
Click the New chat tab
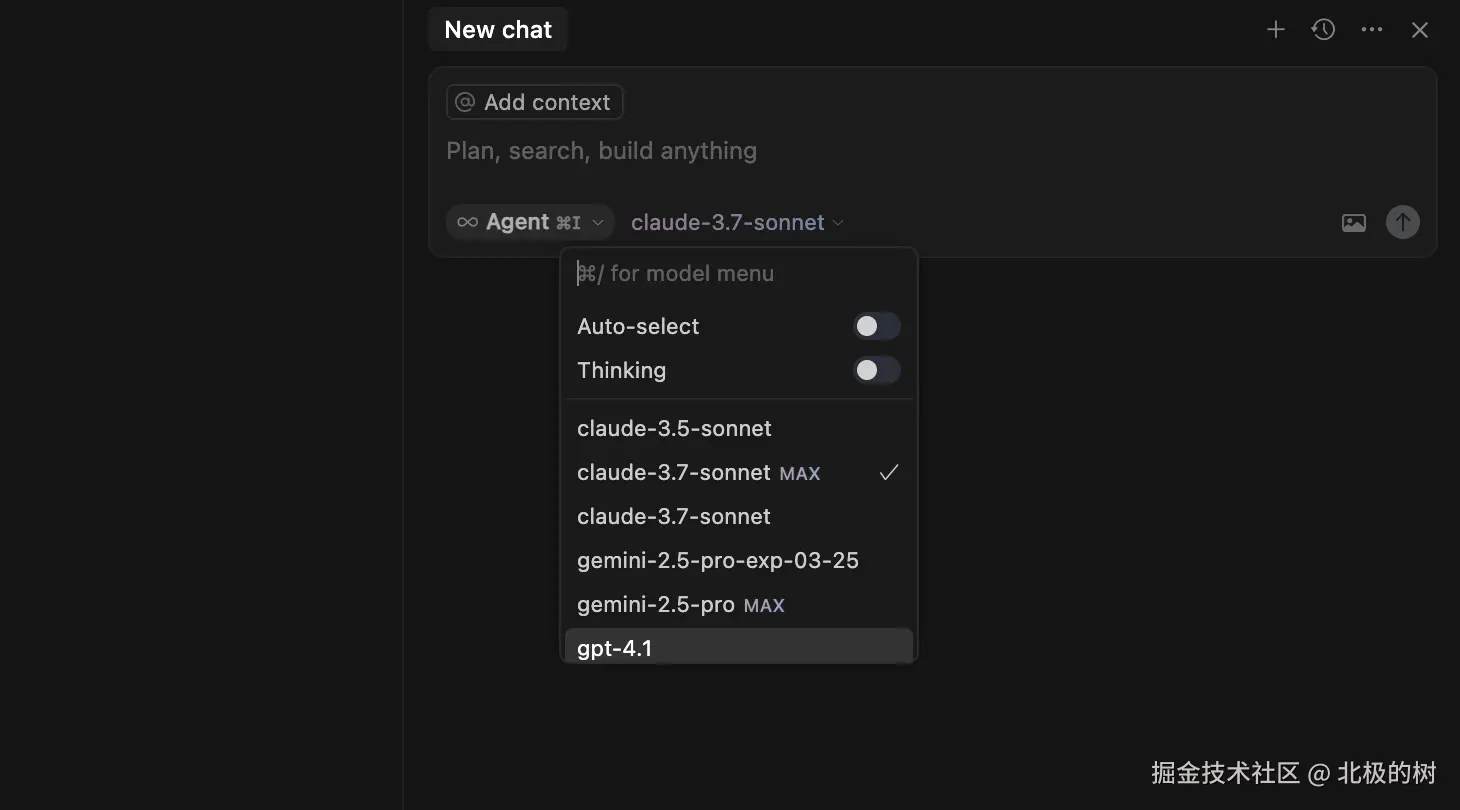pos(498,30)
